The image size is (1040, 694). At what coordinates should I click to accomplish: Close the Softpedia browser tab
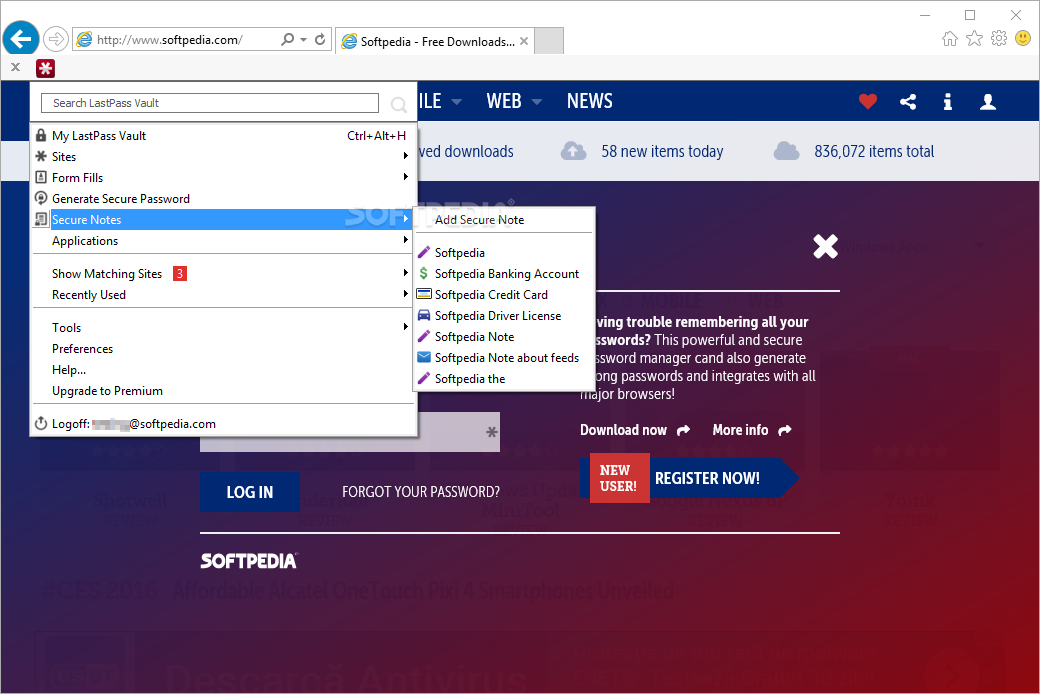(x=524, y=41)
